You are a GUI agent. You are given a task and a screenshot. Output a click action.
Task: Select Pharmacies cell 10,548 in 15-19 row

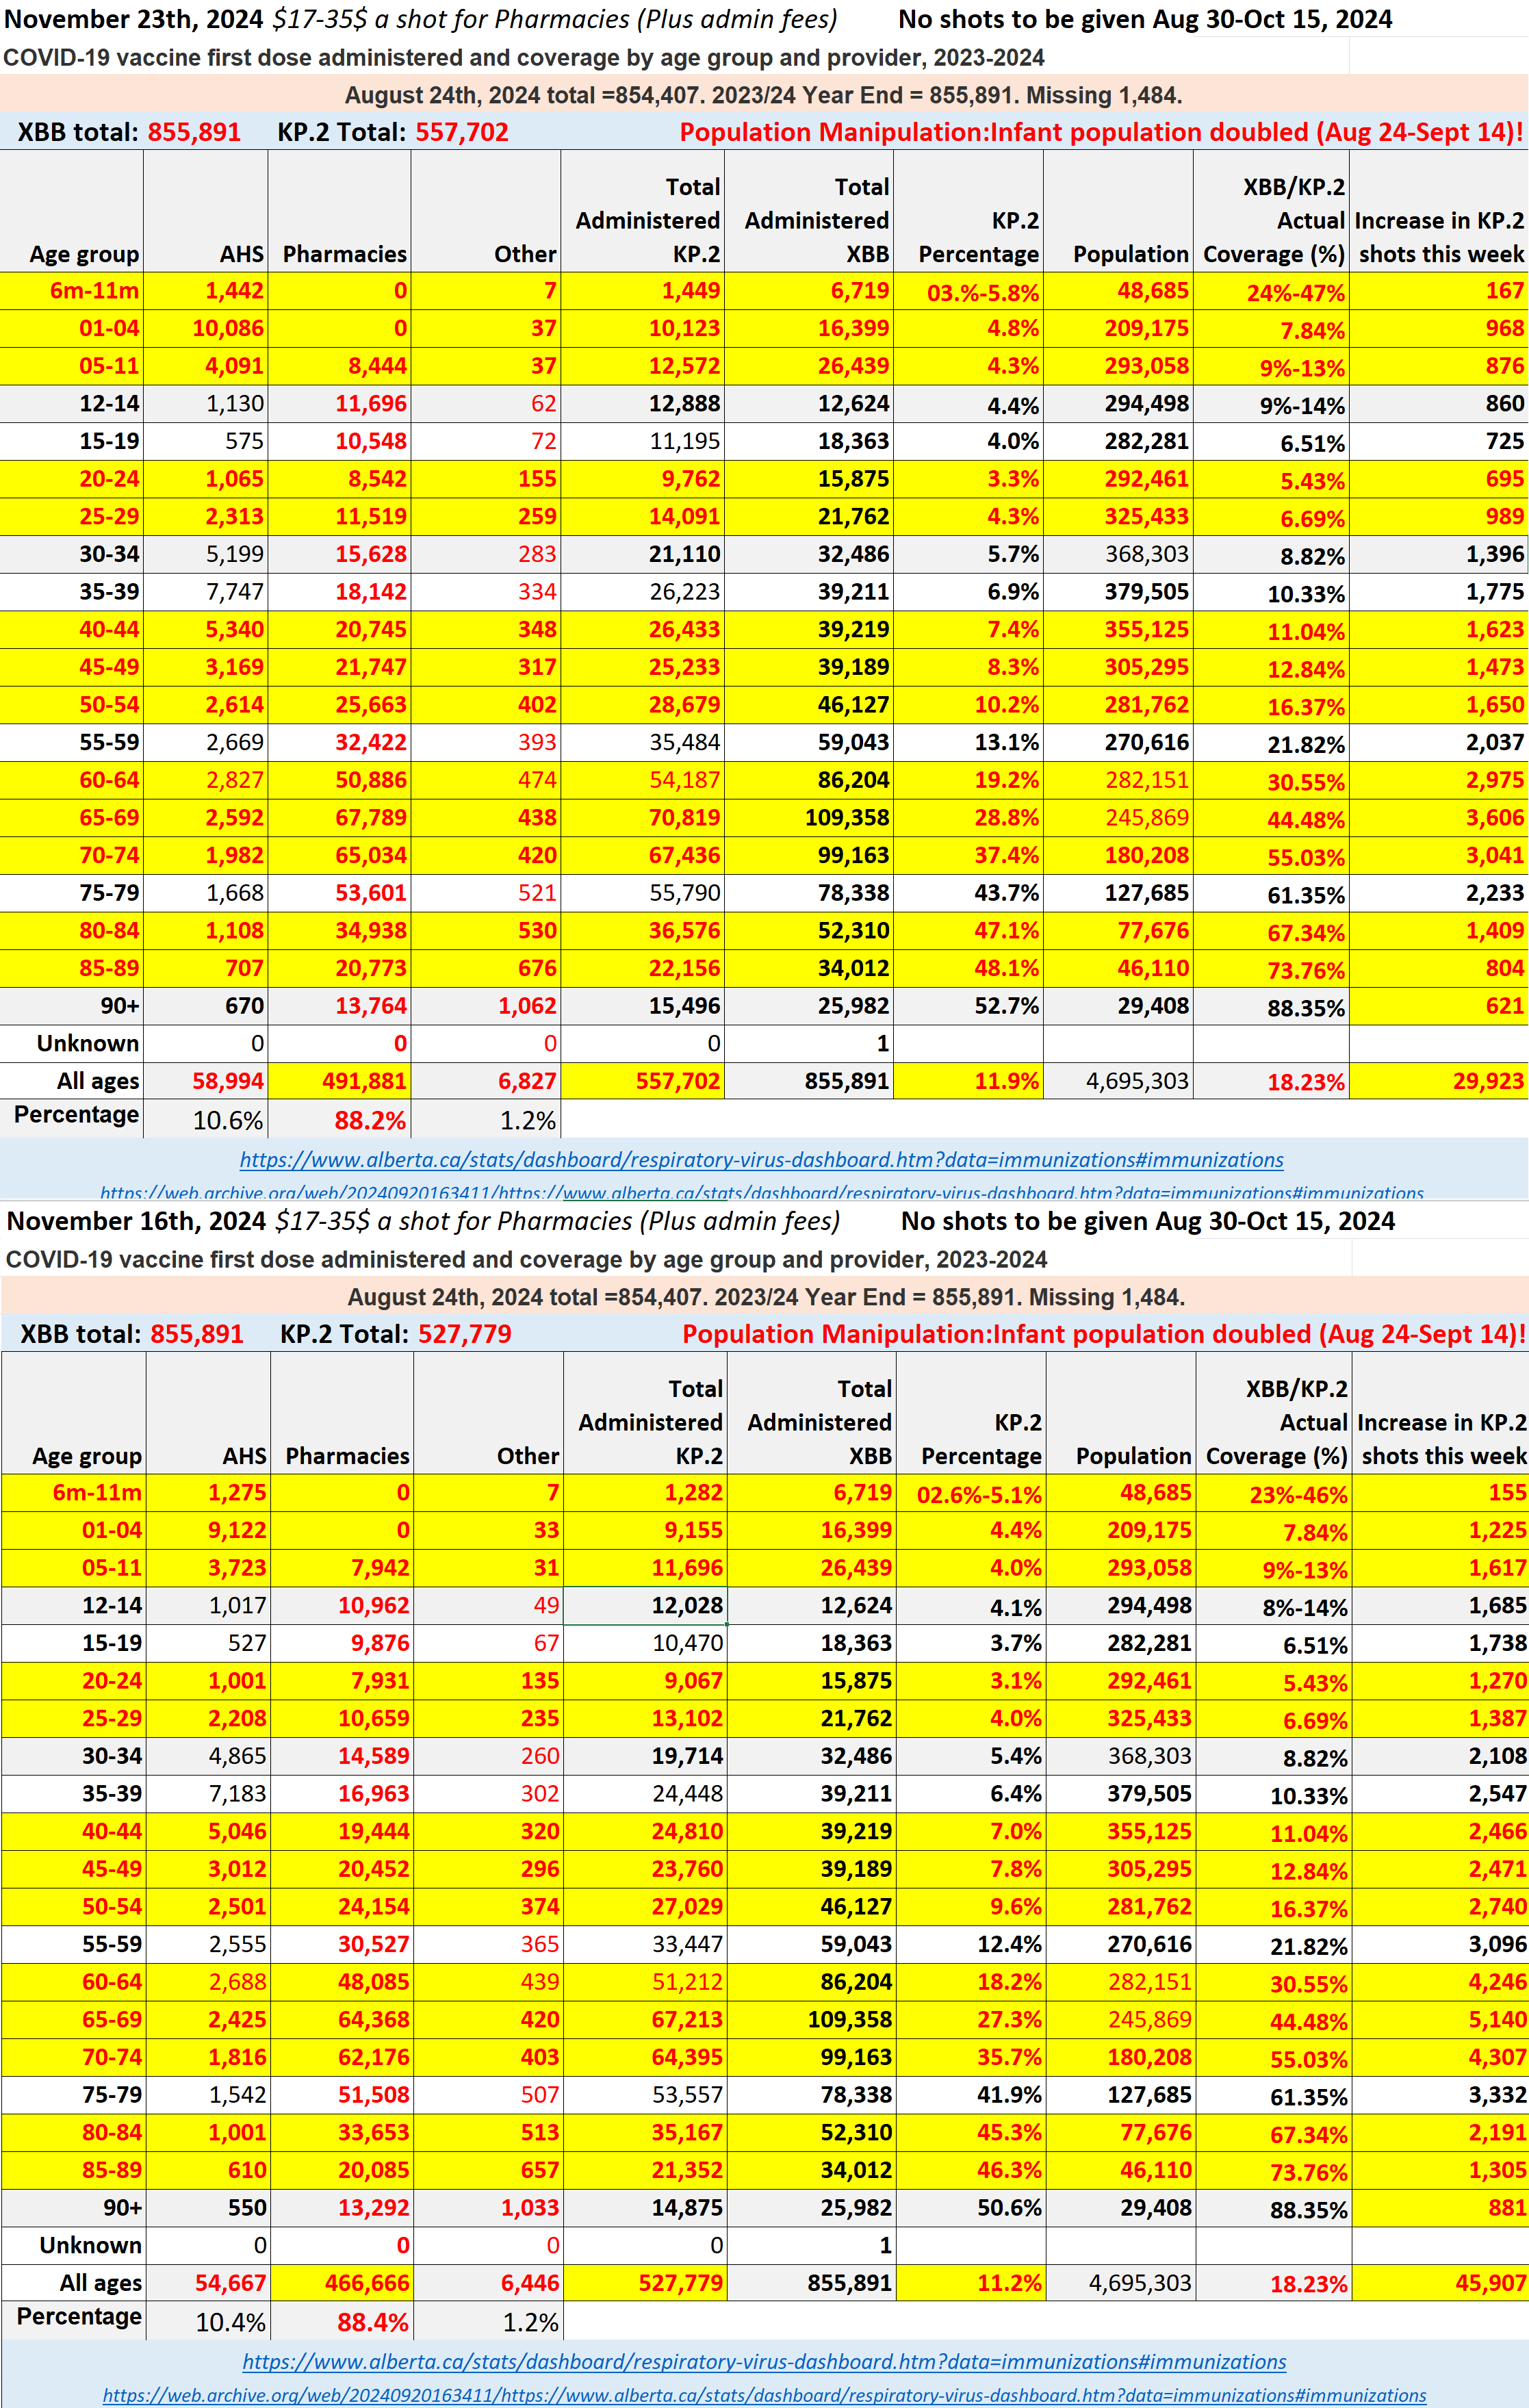[x=340, y=441]
